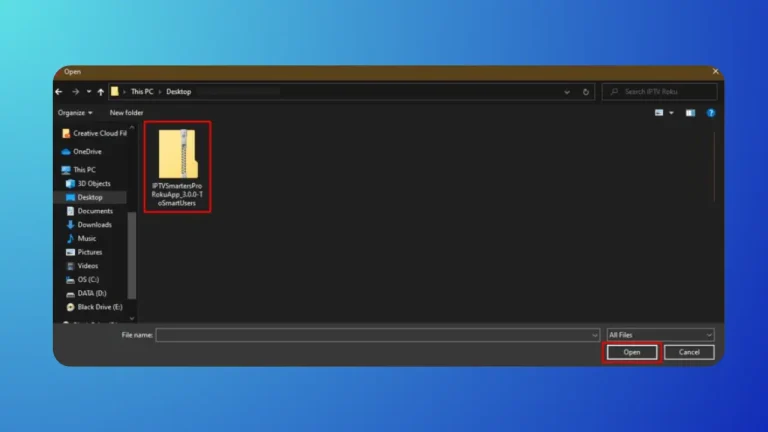Click the New folder toolbar item
This screenshot has width=768, height=432.
pos(126,113)
